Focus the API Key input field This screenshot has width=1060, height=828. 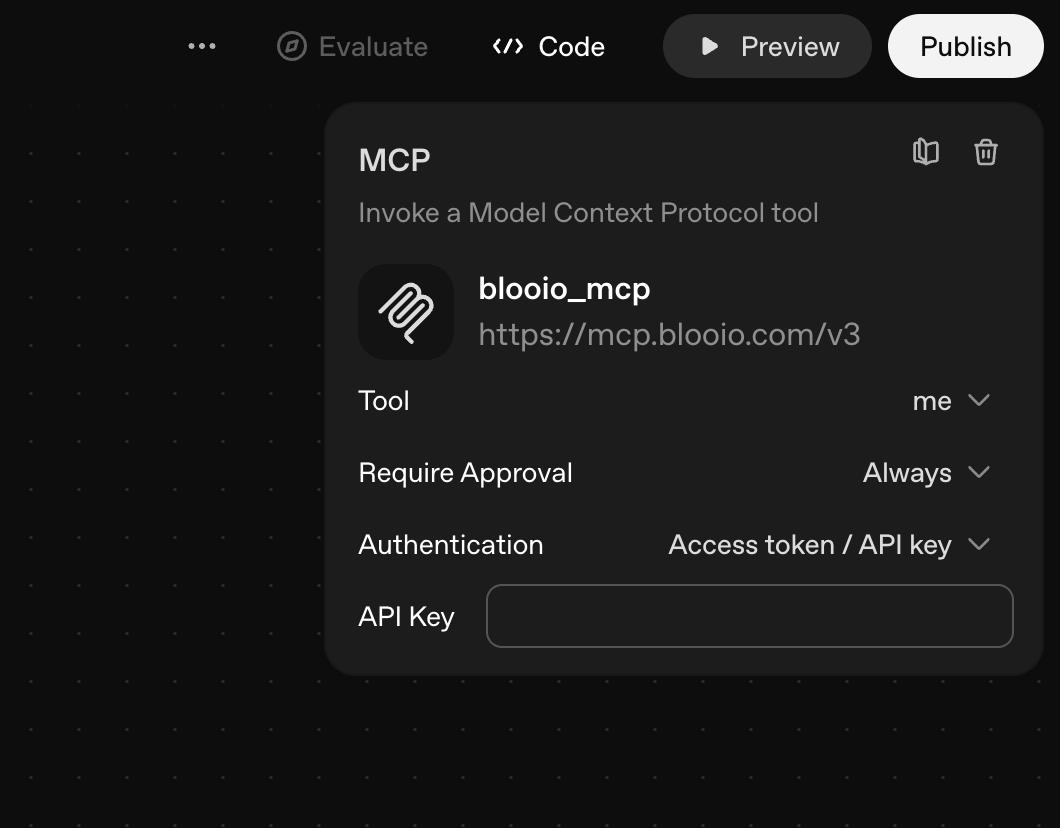(x=749, y=616)
